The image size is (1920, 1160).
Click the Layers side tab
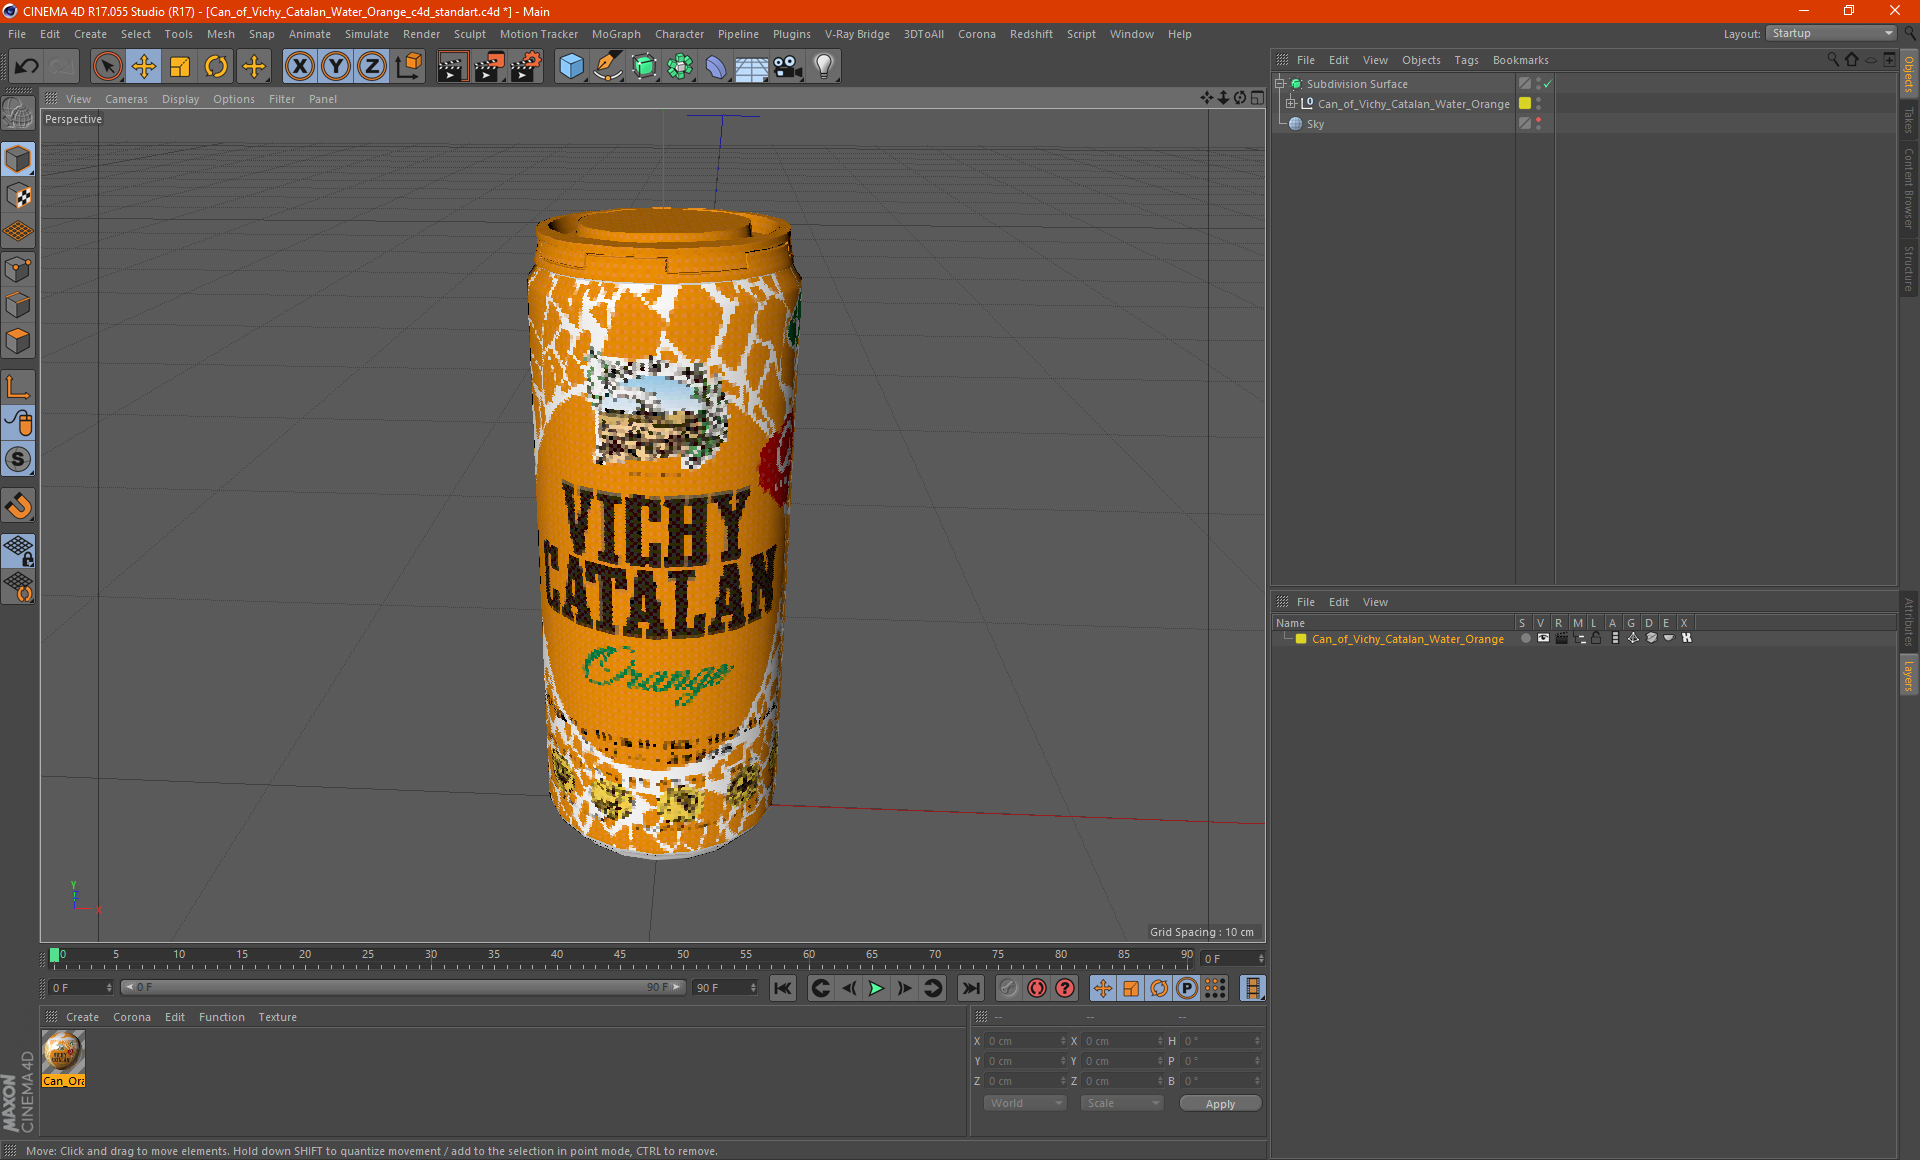click(x=1908, y=675)
